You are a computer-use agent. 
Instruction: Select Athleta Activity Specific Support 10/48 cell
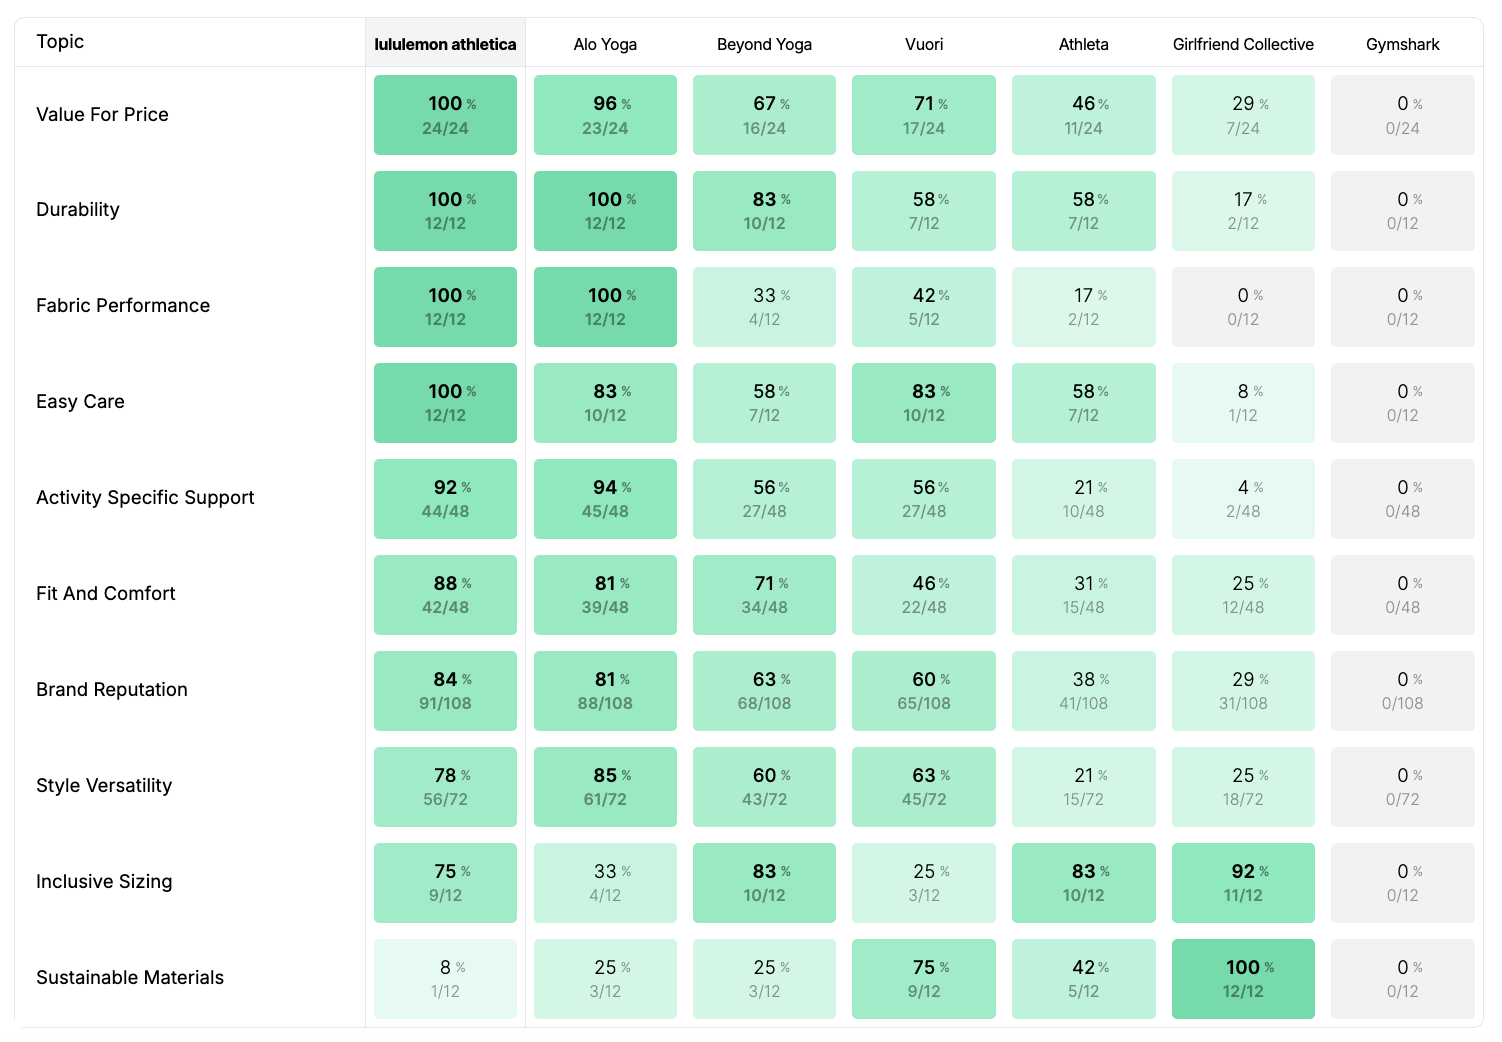tap(1083, 499)
